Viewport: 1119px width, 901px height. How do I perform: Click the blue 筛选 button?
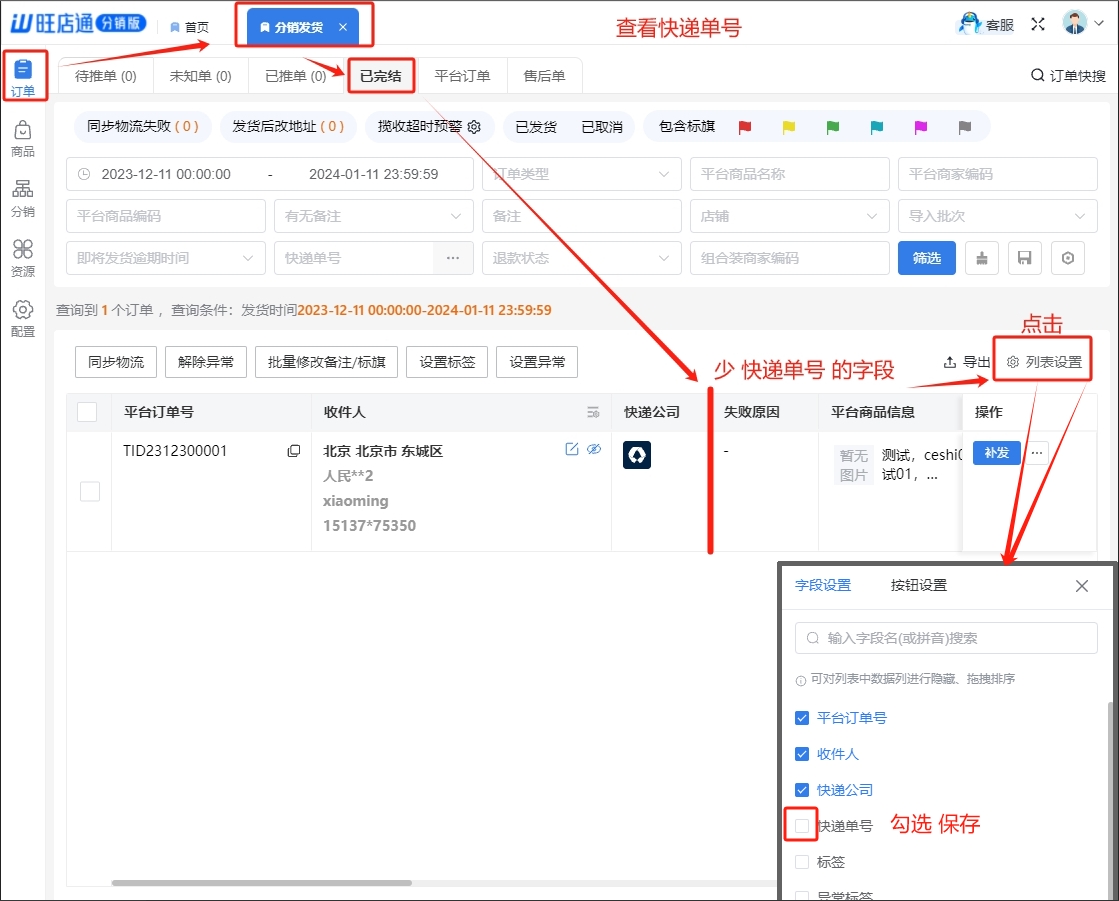pyautogui.click(x=927, y=258)
